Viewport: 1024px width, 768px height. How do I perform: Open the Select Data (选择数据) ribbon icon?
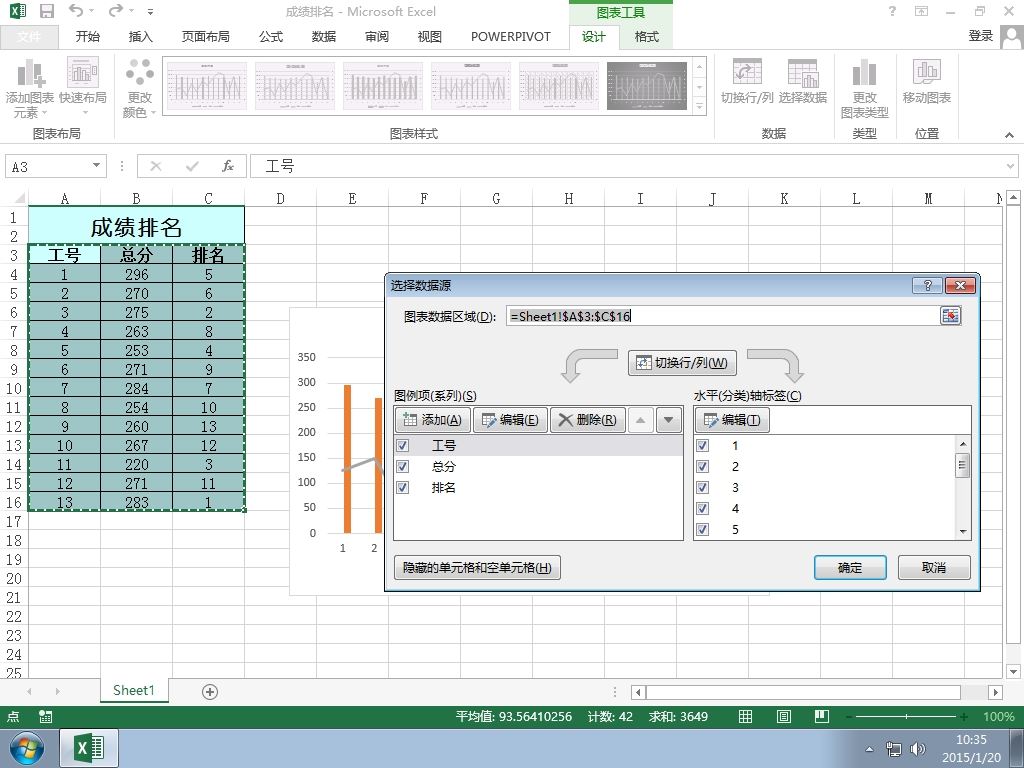pos(803,82)
